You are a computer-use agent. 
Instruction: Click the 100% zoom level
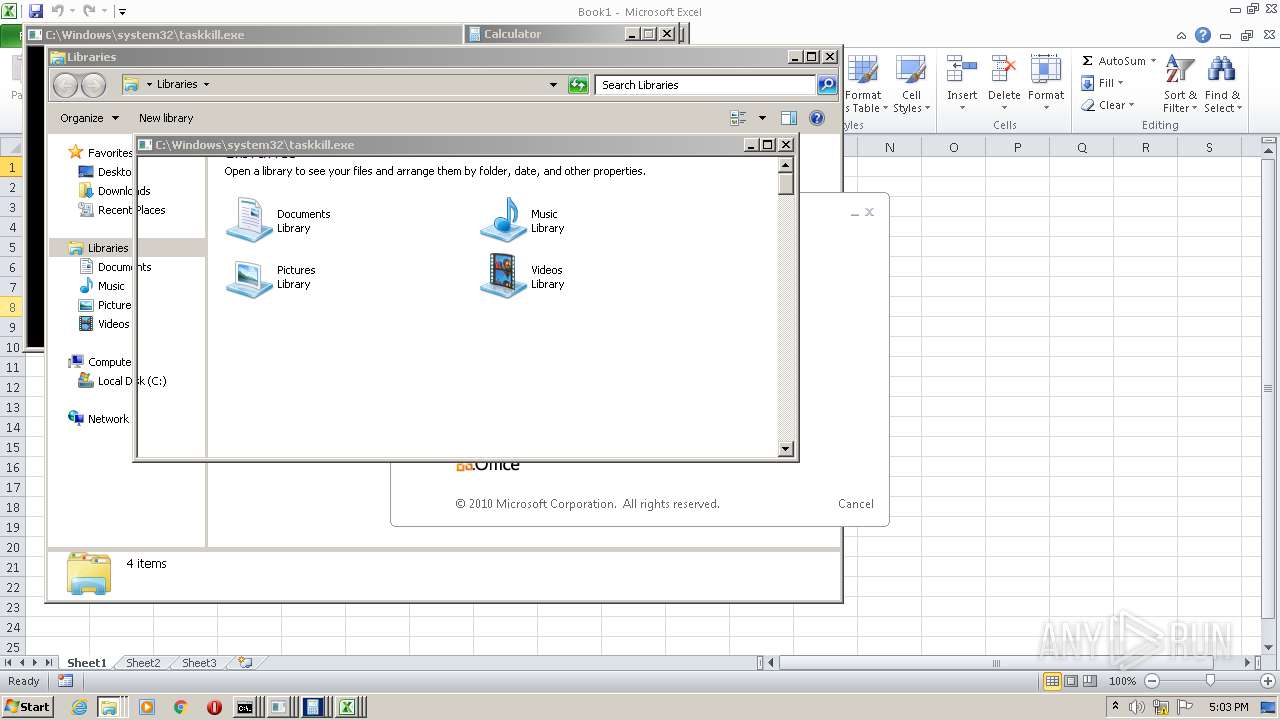(x=1122, y=681)
